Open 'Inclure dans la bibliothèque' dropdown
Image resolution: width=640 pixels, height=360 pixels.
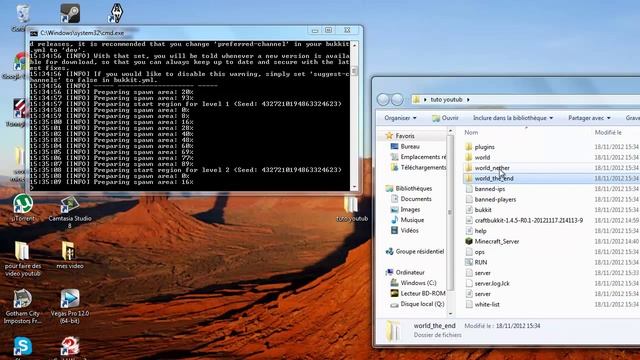(x=513, y=118)
